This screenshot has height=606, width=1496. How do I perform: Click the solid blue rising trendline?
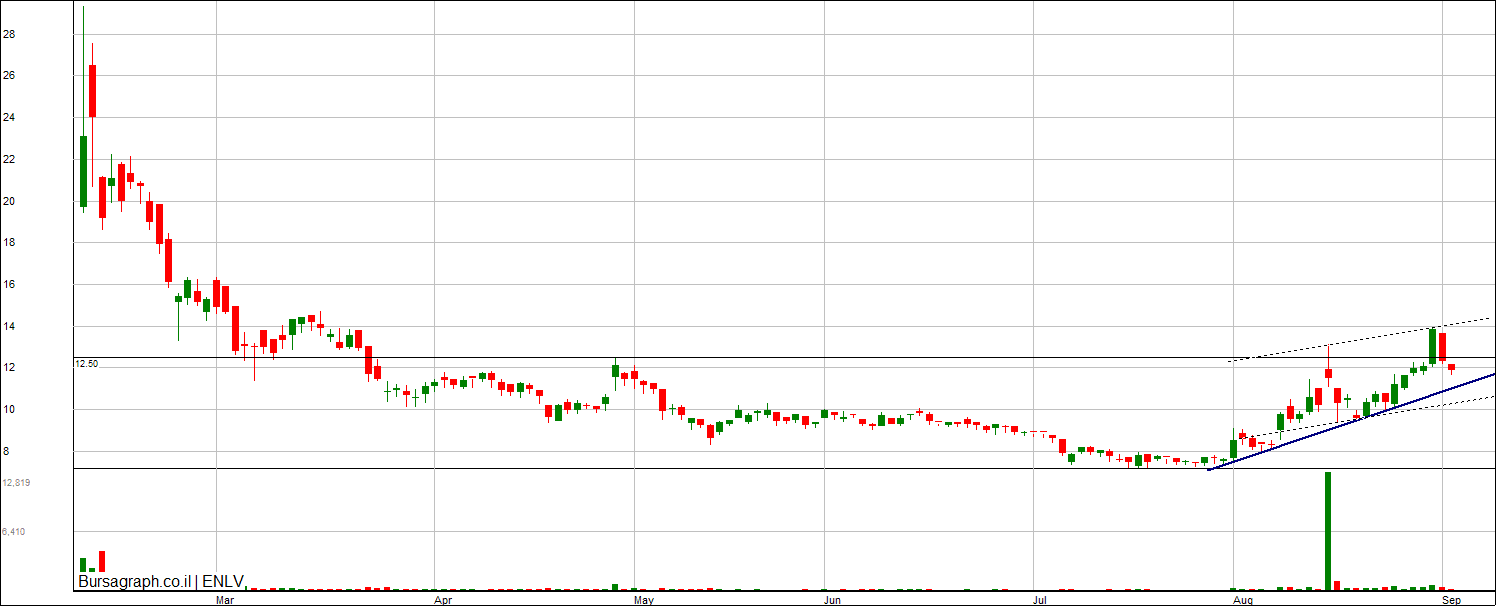point(1352,421)
